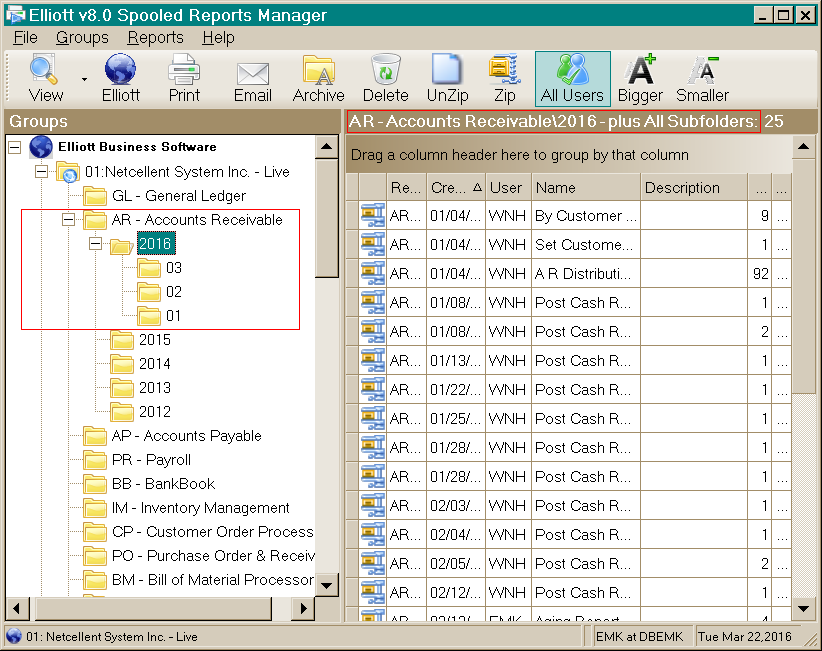Sort by the Re... column header

pyautogui.click(x=406, y=188)
